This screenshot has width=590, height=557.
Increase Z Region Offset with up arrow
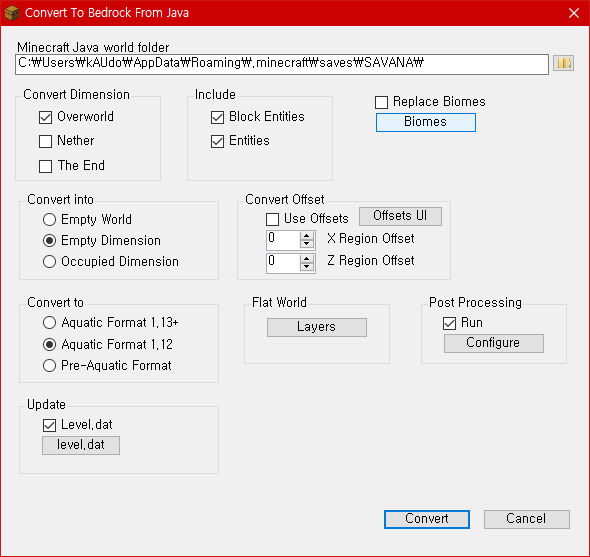tap(307, 259)
